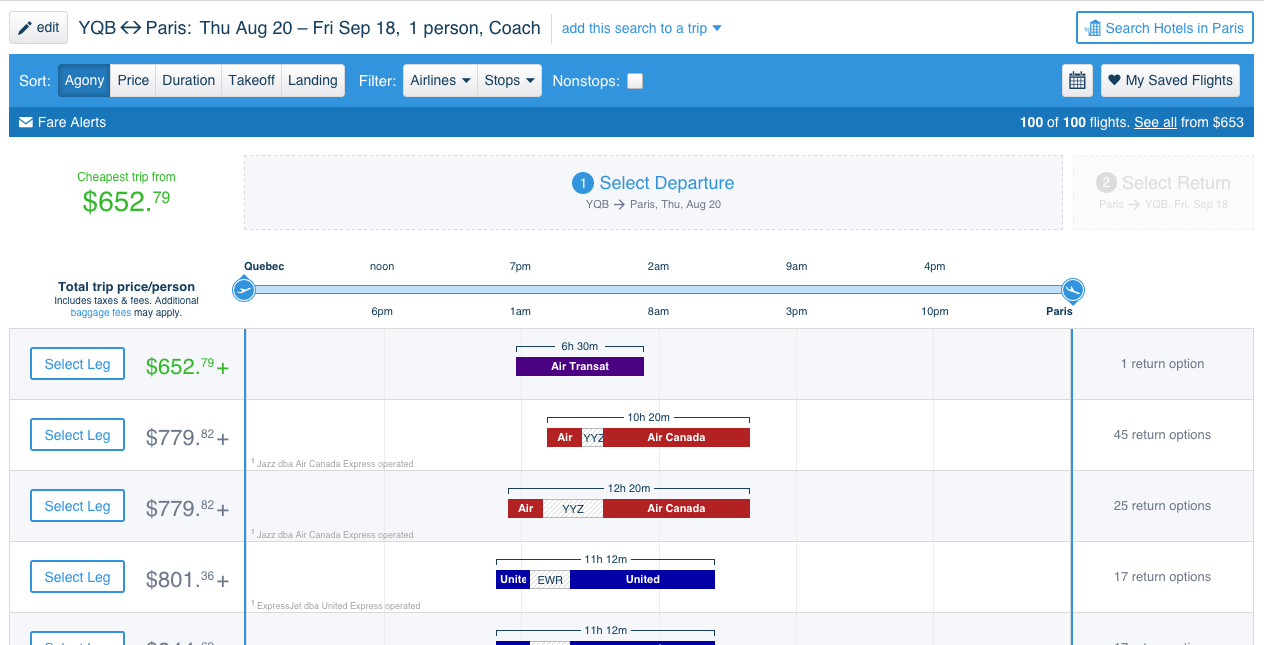Click the United long segment in 11h 12m flight
The width and height of the screenshot is (1264, 645).
pos(643,580)
